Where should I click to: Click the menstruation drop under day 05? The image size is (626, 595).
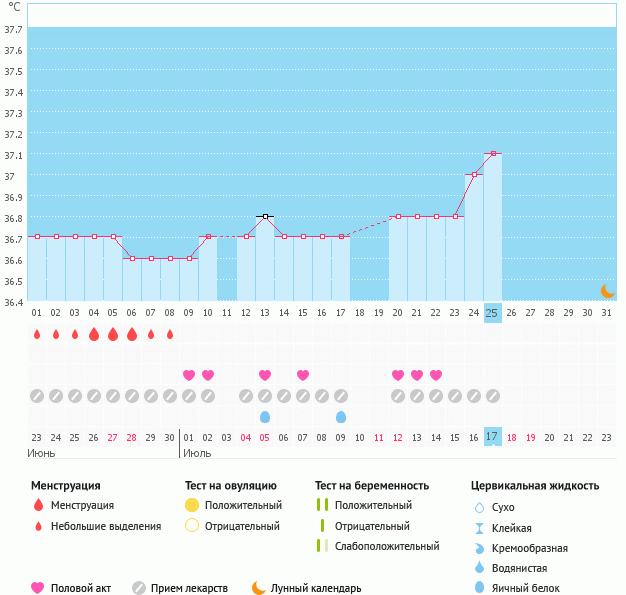[x=113, y=334]
